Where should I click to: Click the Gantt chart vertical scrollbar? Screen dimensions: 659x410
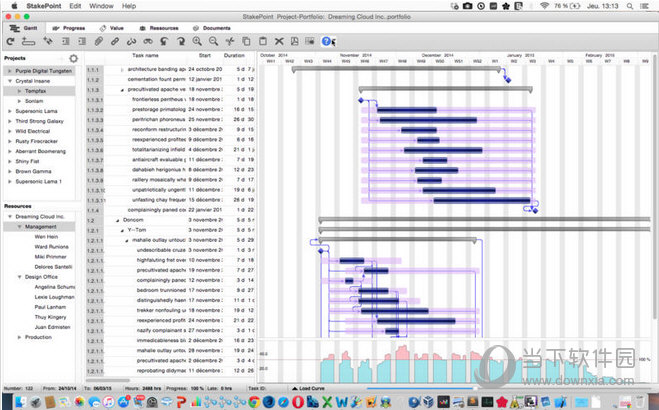pos(655,185)
